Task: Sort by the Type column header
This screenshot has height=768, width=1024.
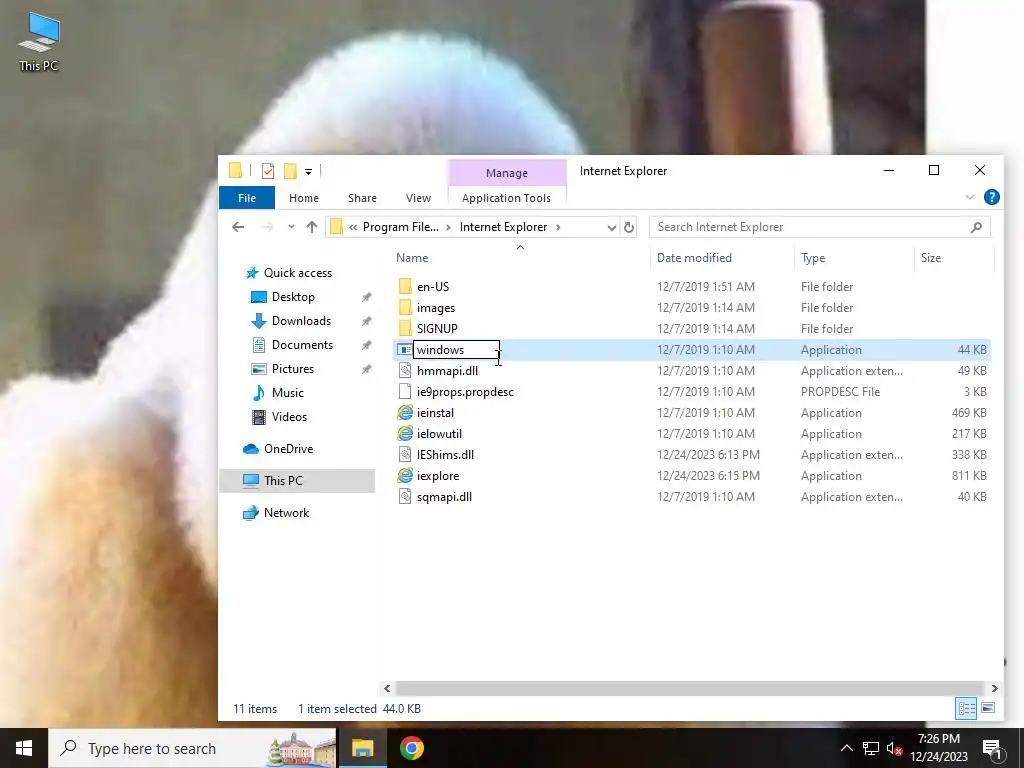Action: 813,258
